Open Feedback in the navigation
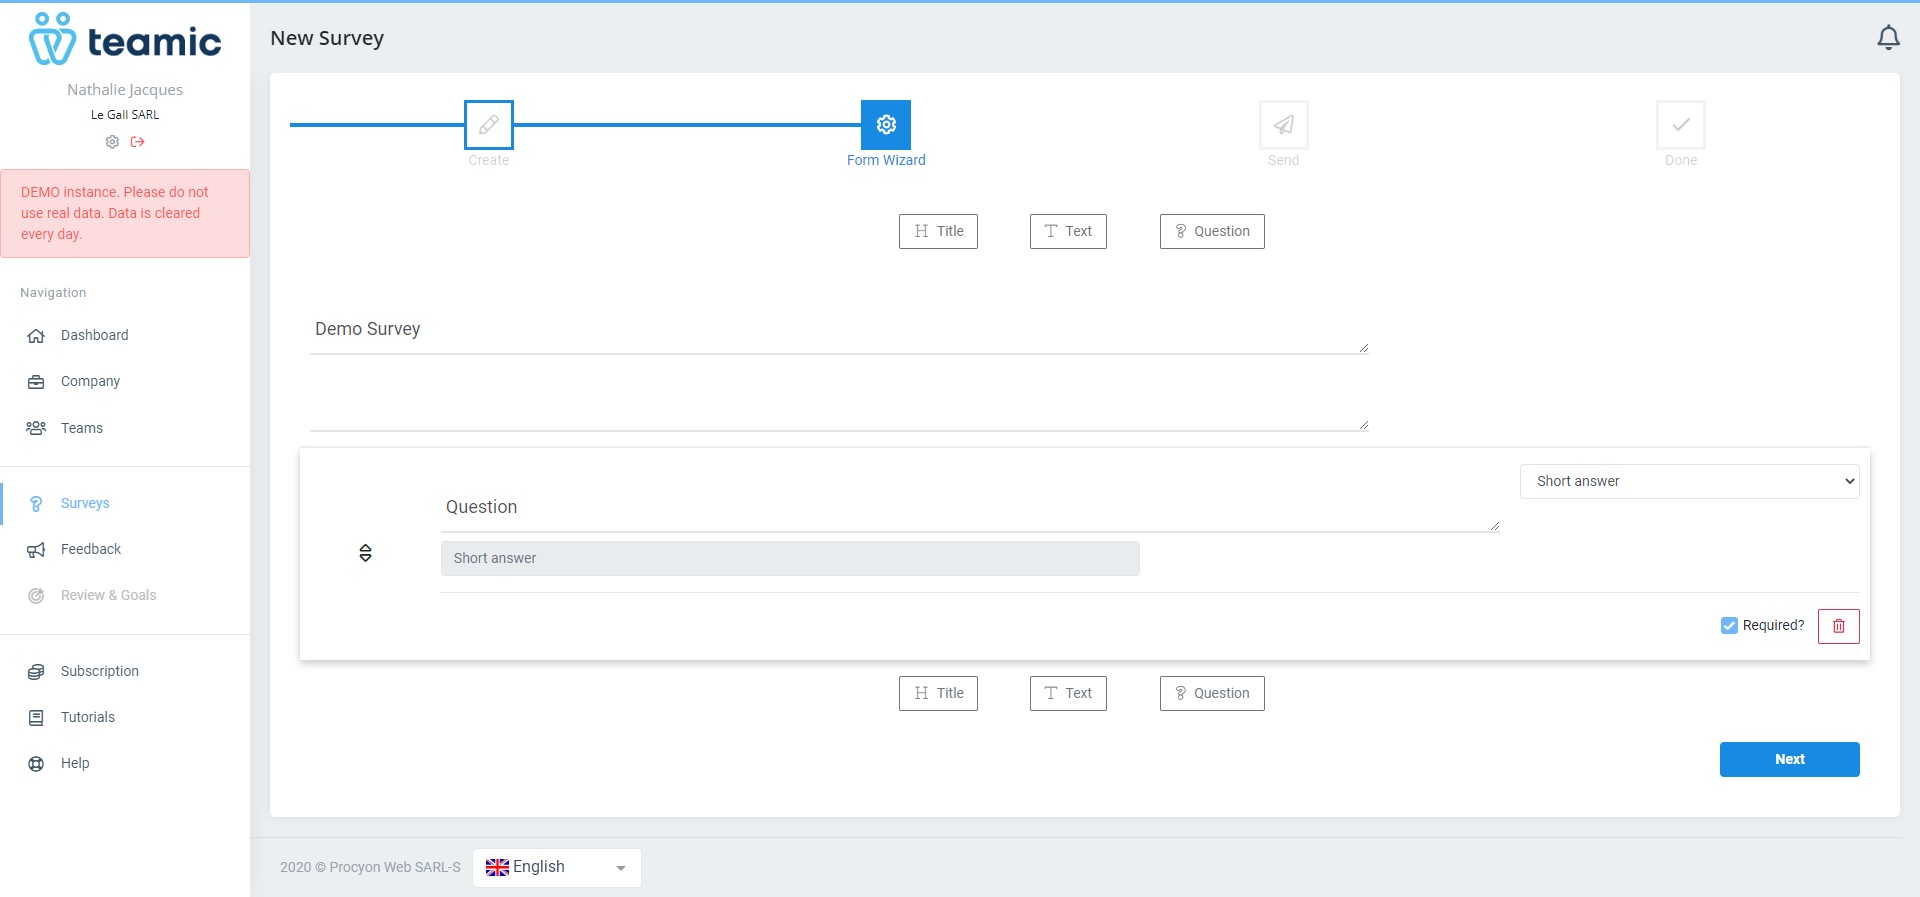The width and height of the screenshot is (1920, 897). [x=91, y=550]
